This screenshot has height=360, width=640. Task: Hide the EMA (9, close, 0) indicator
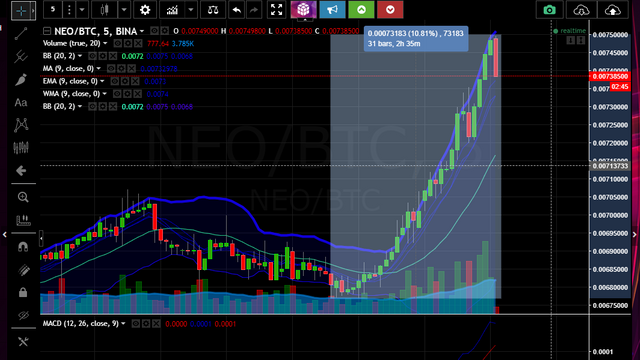115,81
